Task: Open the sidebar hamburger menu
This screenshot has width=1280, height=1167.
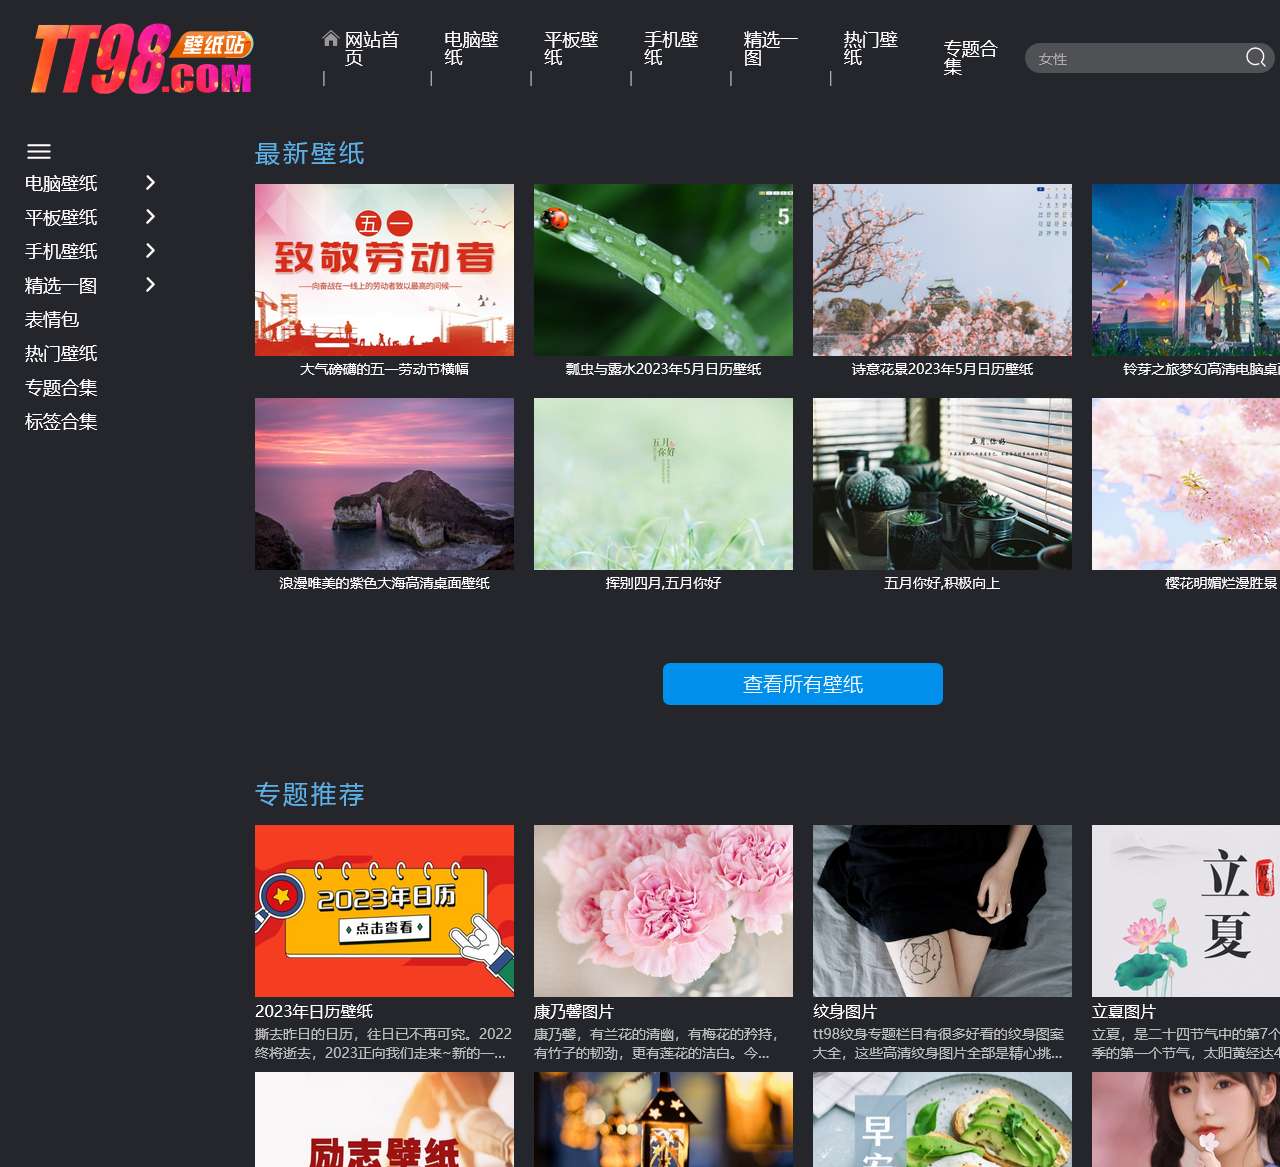Action: click(39, 152)
